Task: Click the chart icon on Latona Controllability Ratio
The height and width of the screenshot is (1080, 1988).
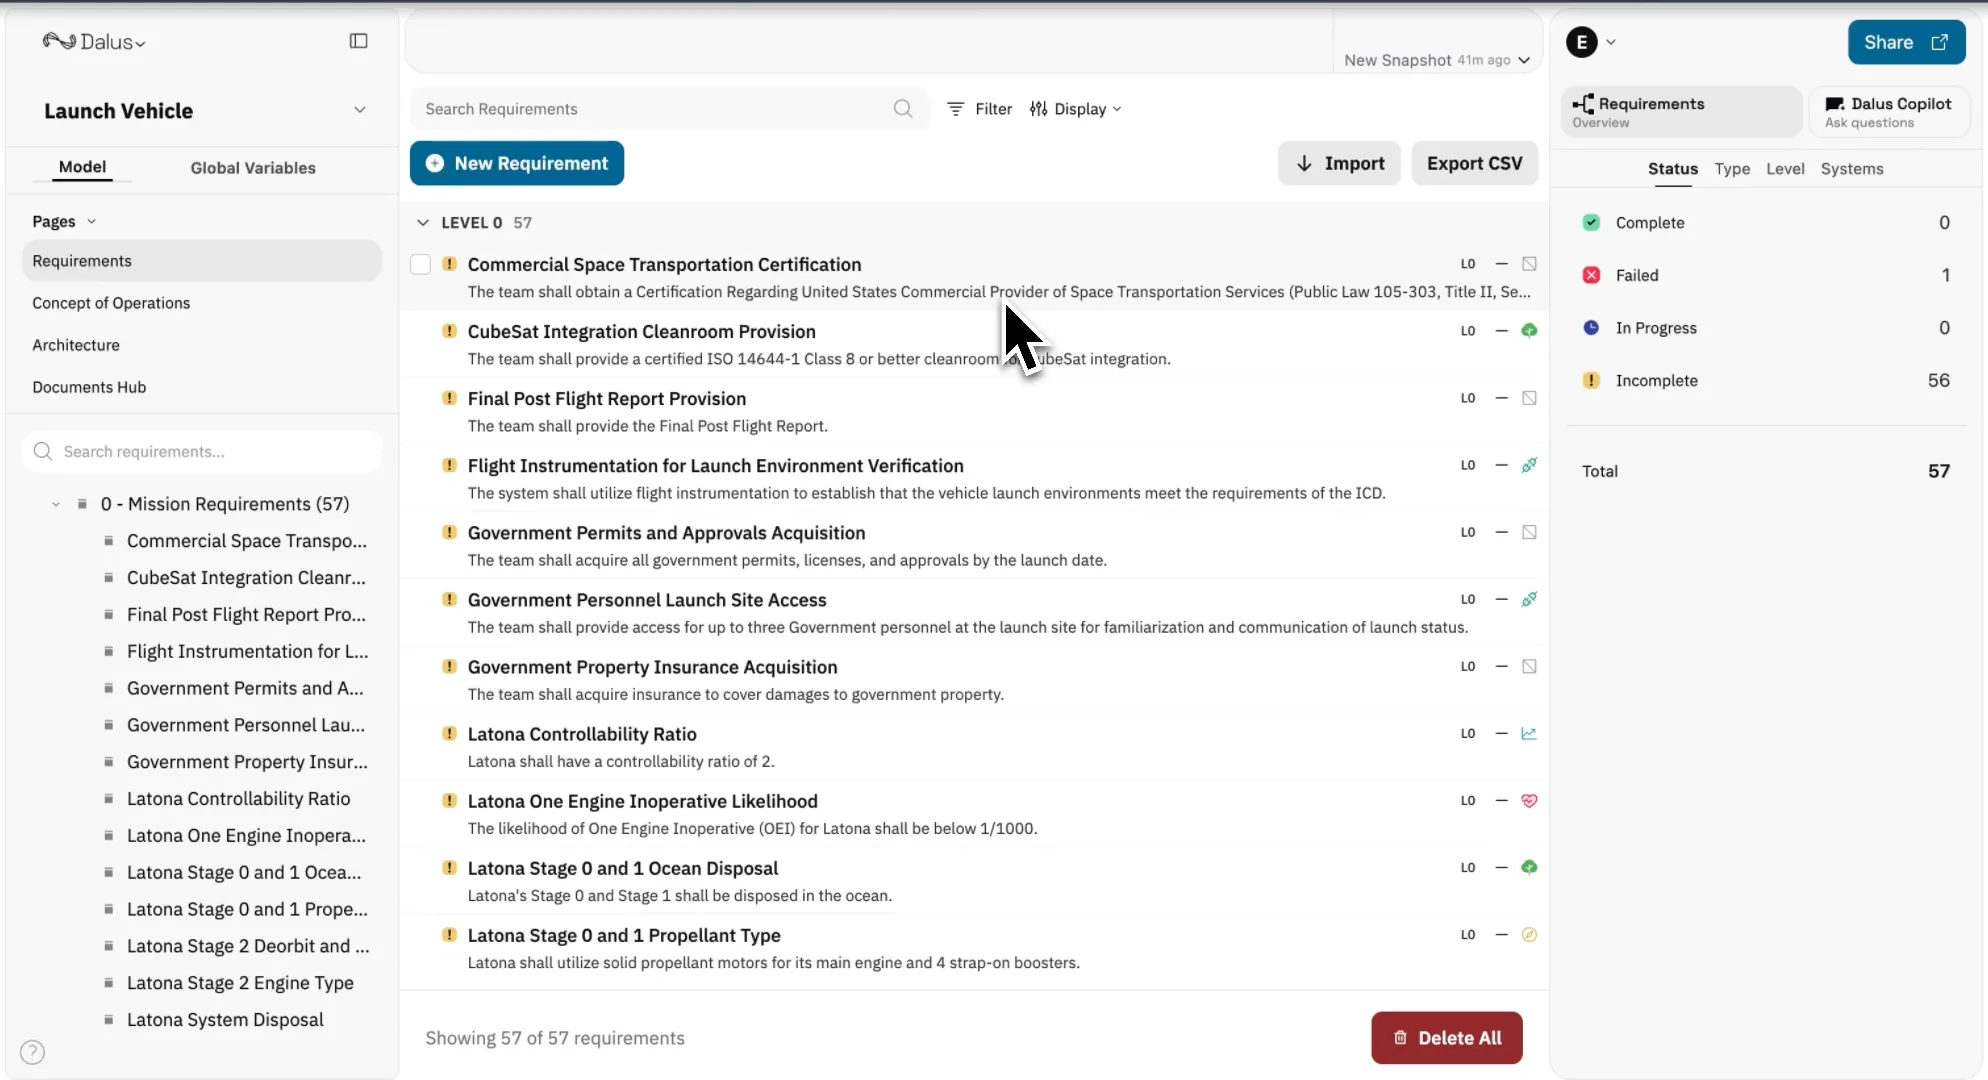Action: click(x=1528, y=734)
